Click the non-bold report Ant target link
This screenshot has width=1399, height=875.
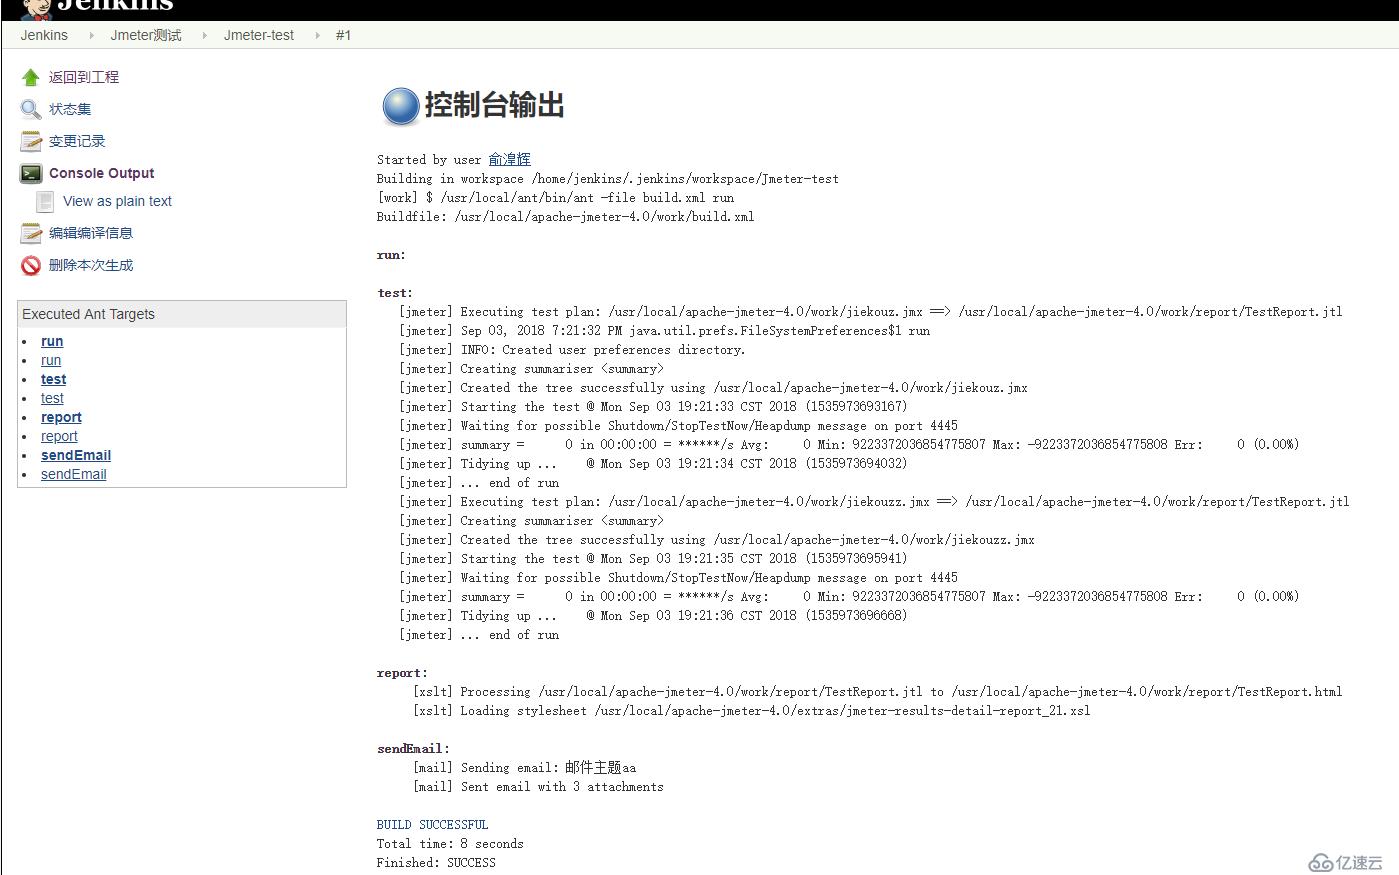coord(59,436)
